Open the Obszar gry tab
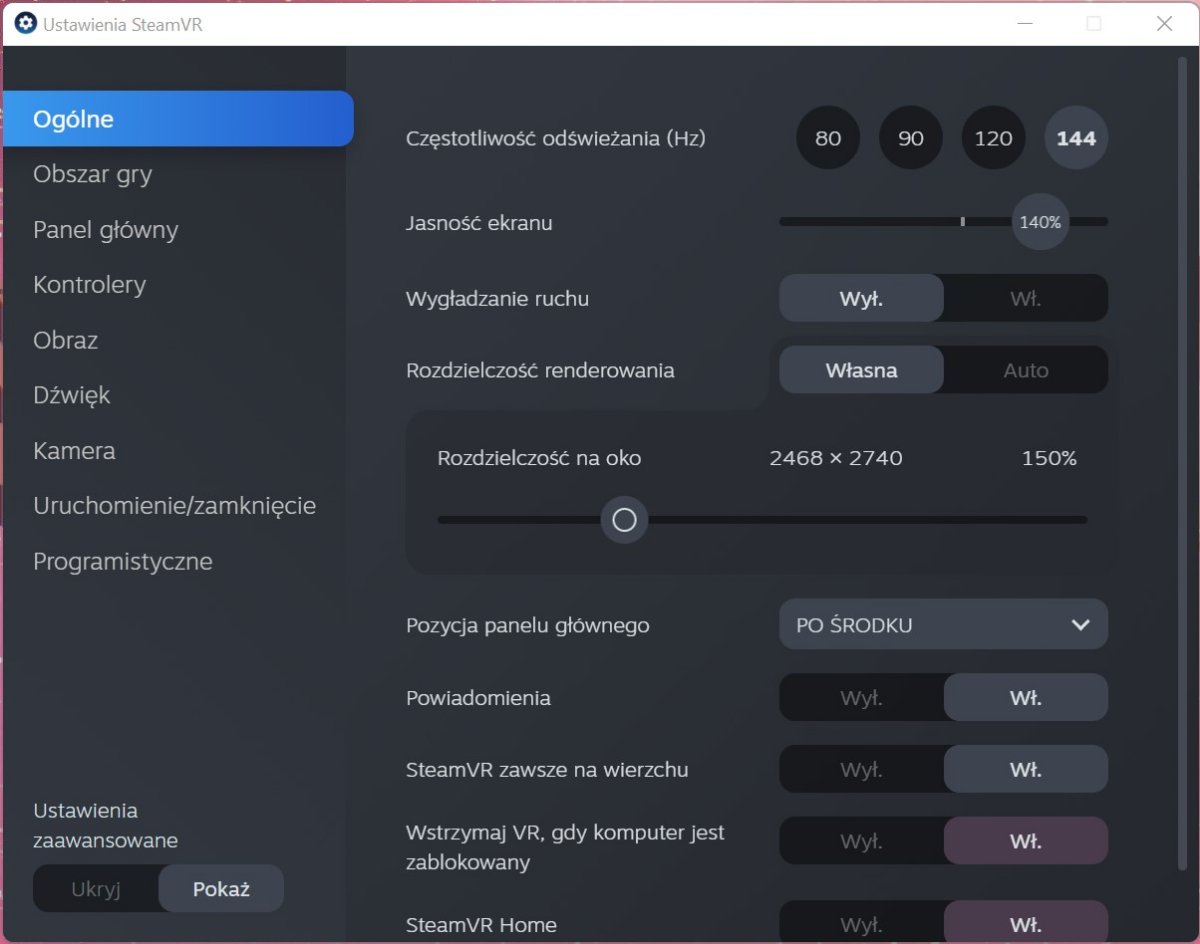Screen dimensions: 1200x944 [92, 174]
